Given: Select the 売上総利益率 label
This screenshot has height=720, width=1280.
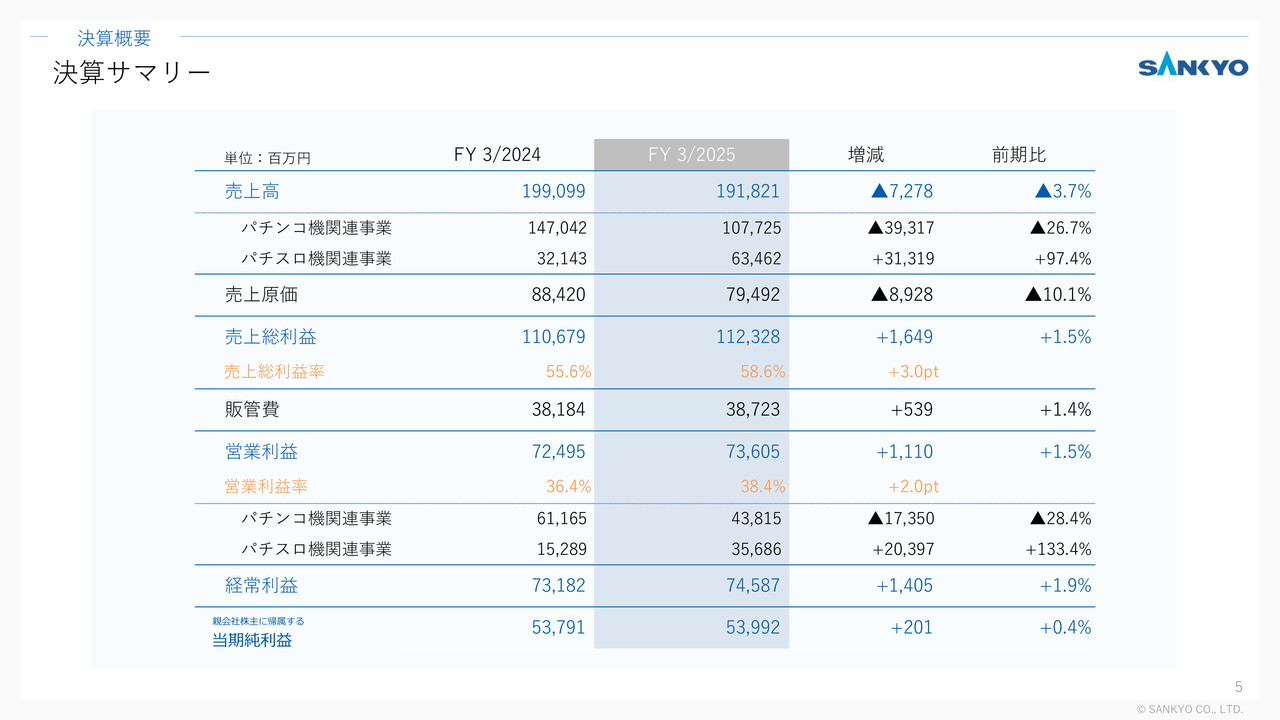Looking at the screenshot, I should point(274,372).
